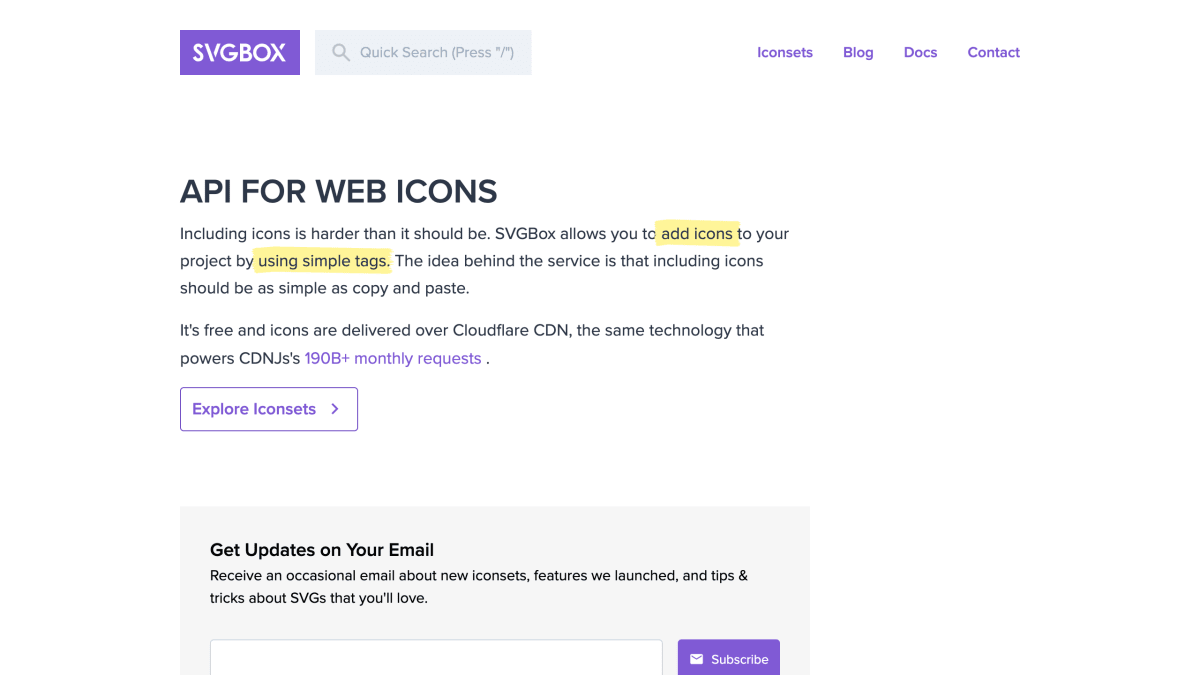Visit the Contact page
The width and height of the screenshot is (1200, 675).
pyautogui.click(x=993, y=52)
